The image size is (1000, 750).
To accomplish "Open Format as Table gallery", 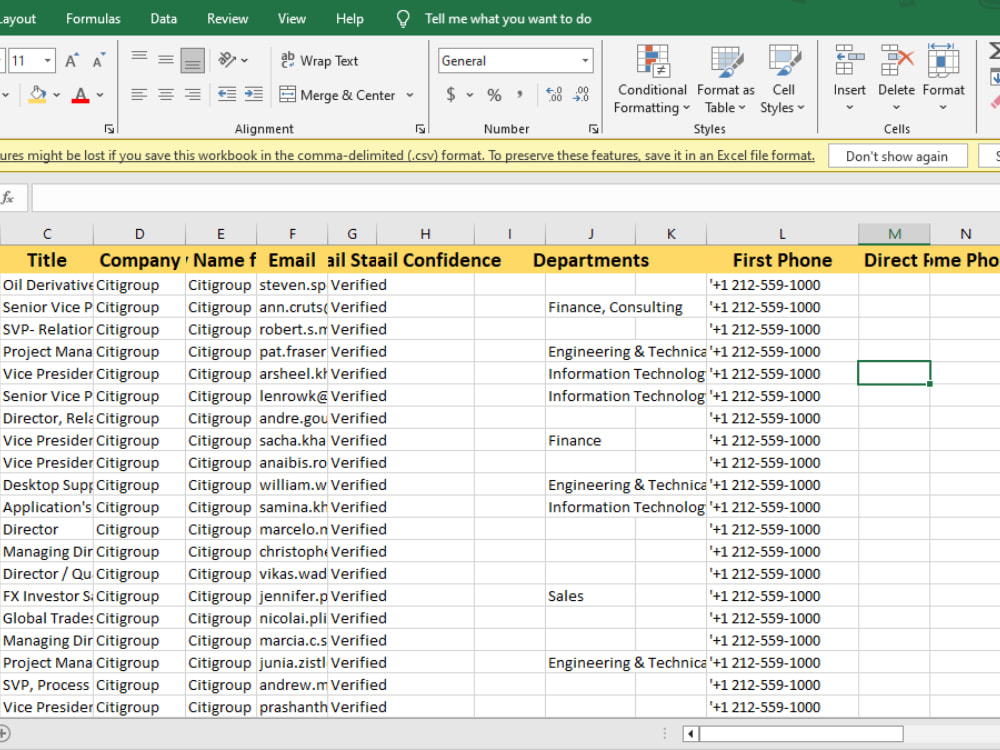I will tap(726, 79).
